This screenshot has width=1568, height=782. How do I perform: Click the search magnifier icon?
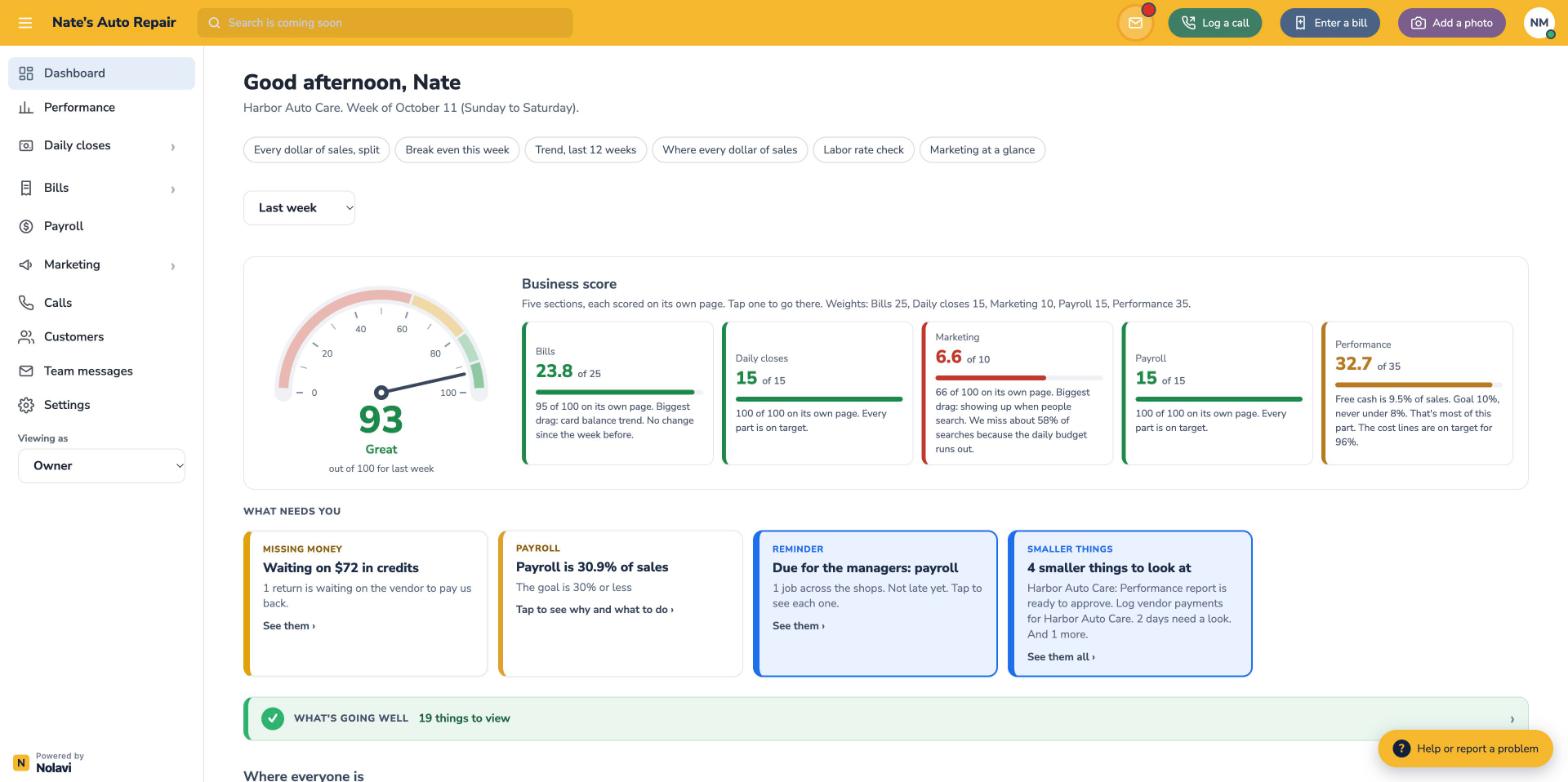pyautogui.click(x=214, y=23)
